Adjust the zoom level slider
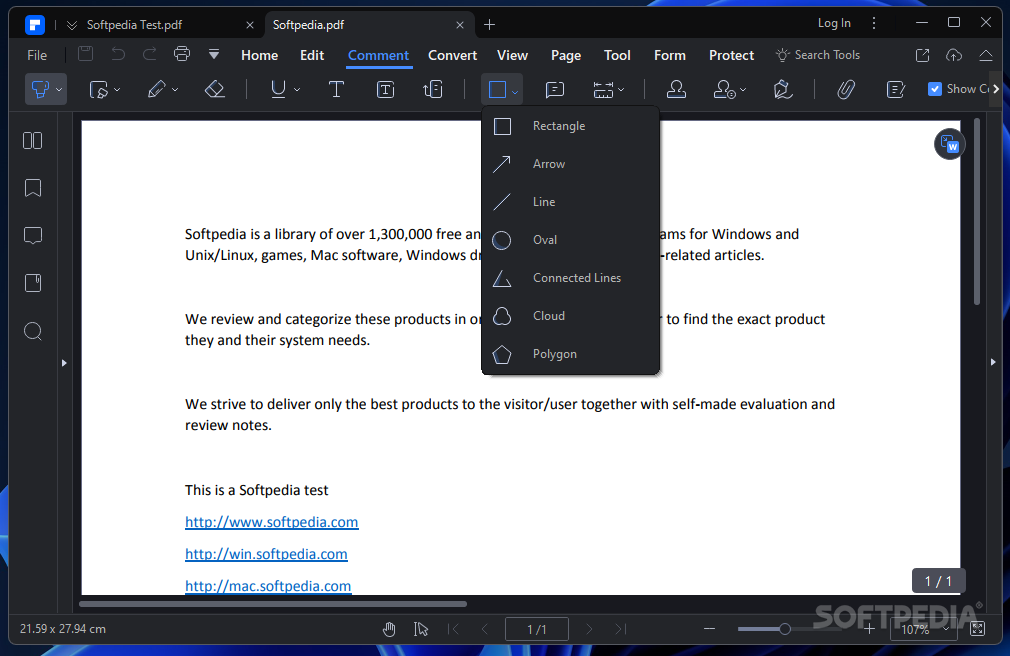Screen dimensions: 1010x656 [x=784, y=629]
